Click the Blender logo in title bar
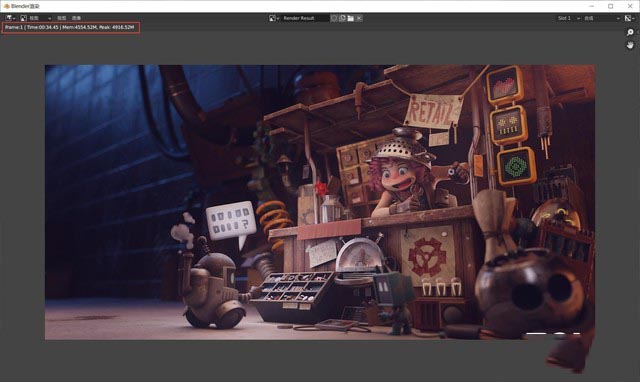 7,6
